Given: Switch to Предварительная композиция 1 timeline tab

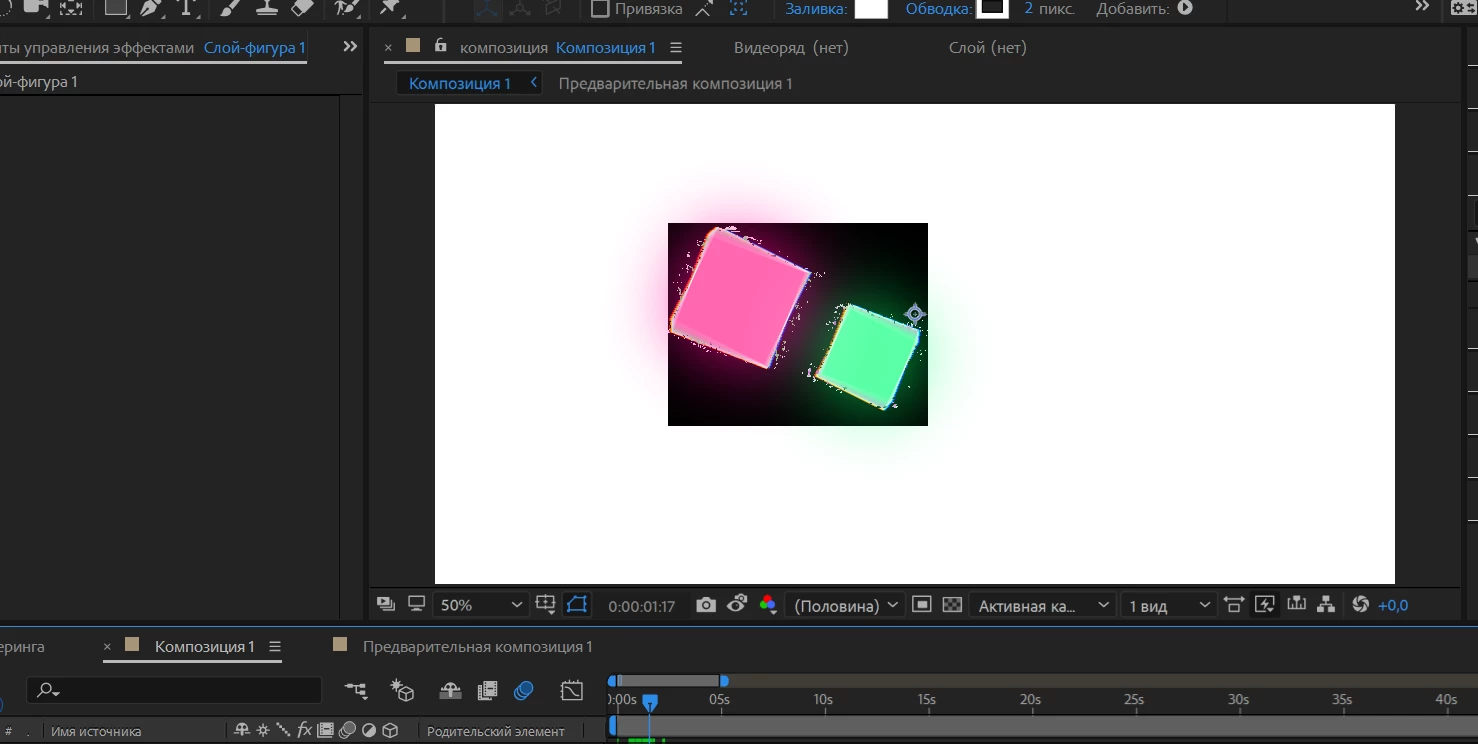Looking at the screenshot, I should 477,647.
